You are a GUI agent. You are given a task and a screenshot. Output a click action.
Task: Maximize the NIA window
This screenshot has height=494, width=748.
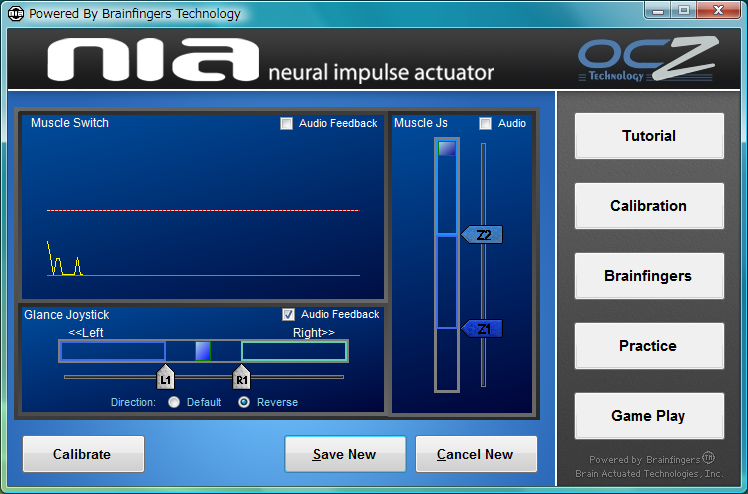pyautogui.click(x=684, y=10)
